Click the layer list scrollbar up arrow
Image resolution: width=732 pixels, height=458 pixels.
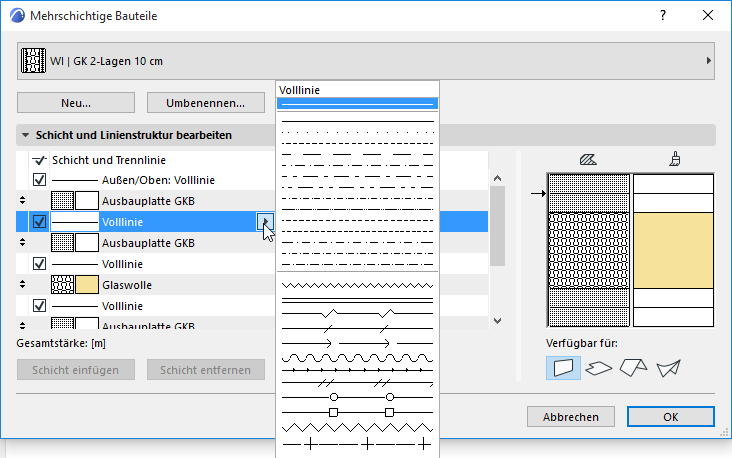[497, 178]
